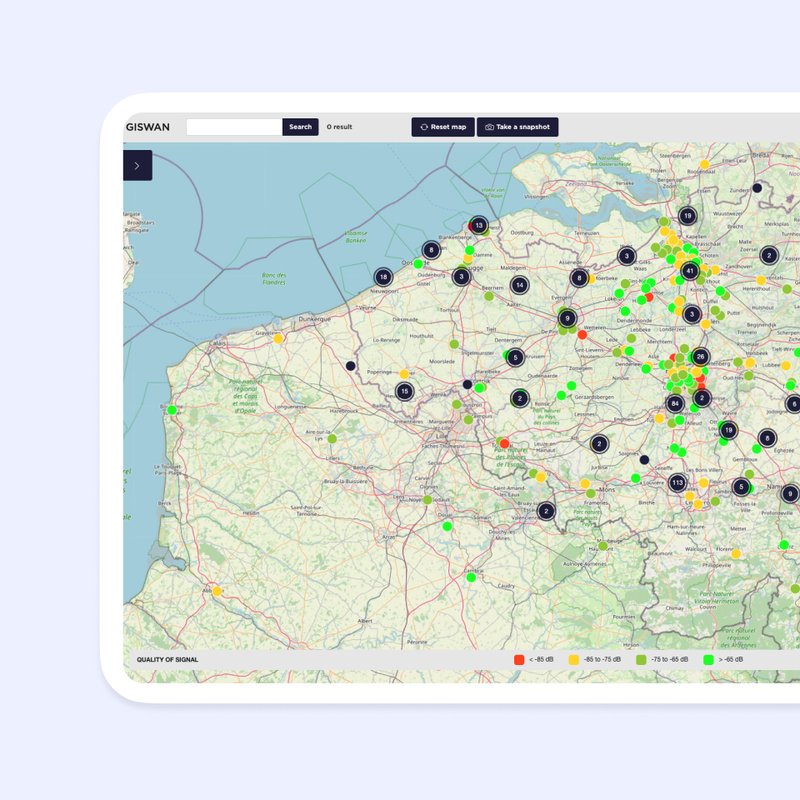The width and height of the screenshot is (800, 800).
Task: Select the yellow -85 to -75 dB swatch
Action: (574, 660)
